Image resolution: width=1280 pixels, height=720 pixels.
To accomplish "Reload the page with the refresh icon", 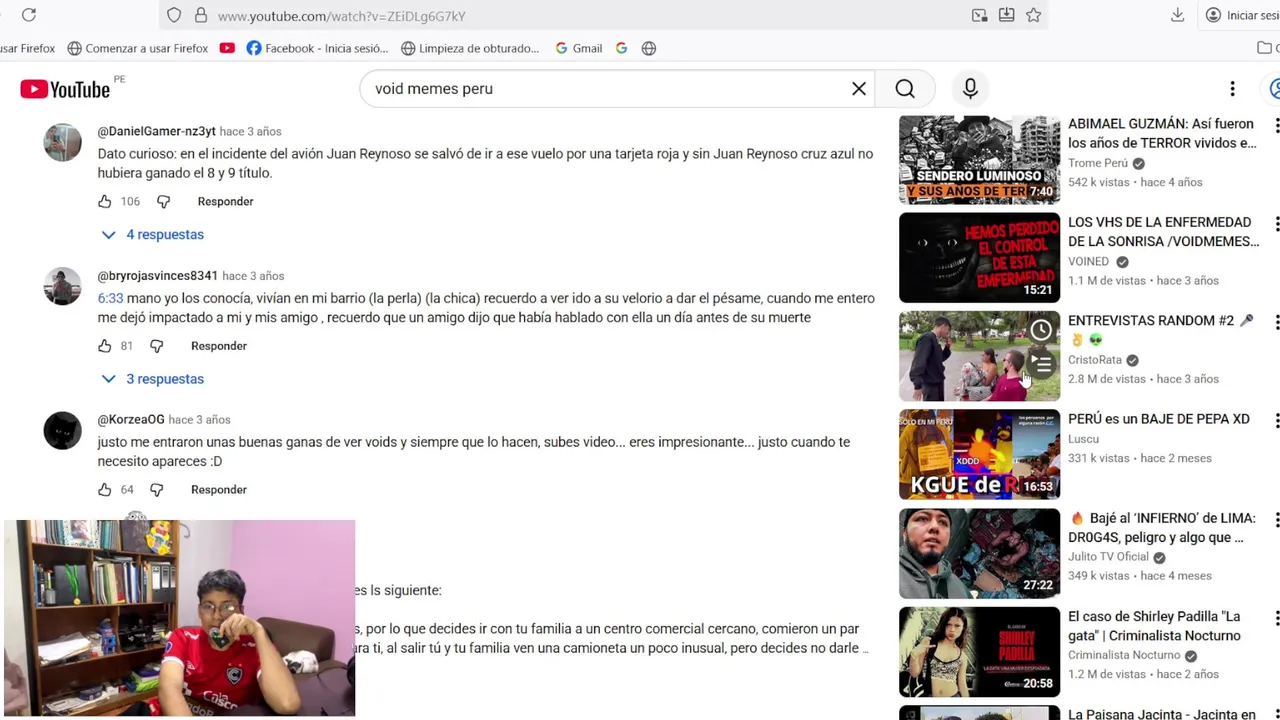I will pos(29,15).
